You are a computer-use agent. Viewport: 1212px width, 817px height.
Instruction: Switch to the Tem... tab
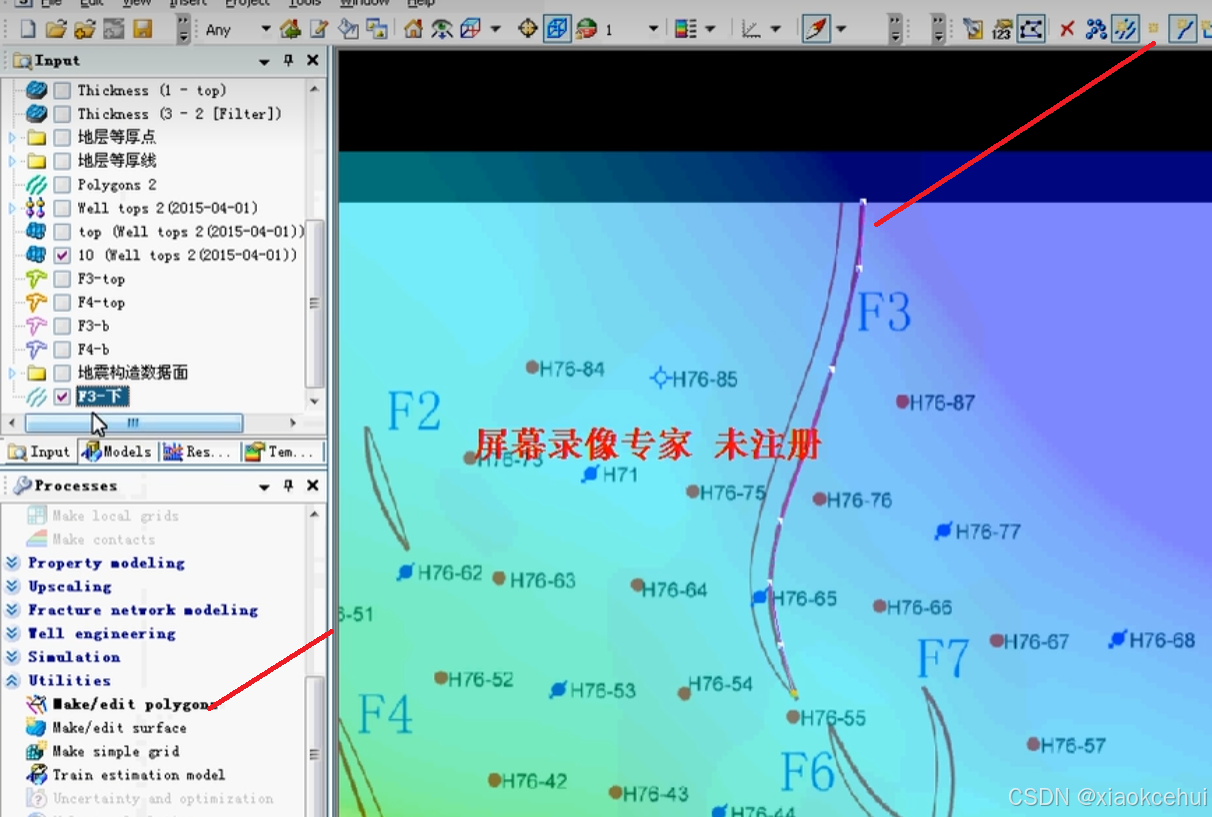tap(282, 452)
